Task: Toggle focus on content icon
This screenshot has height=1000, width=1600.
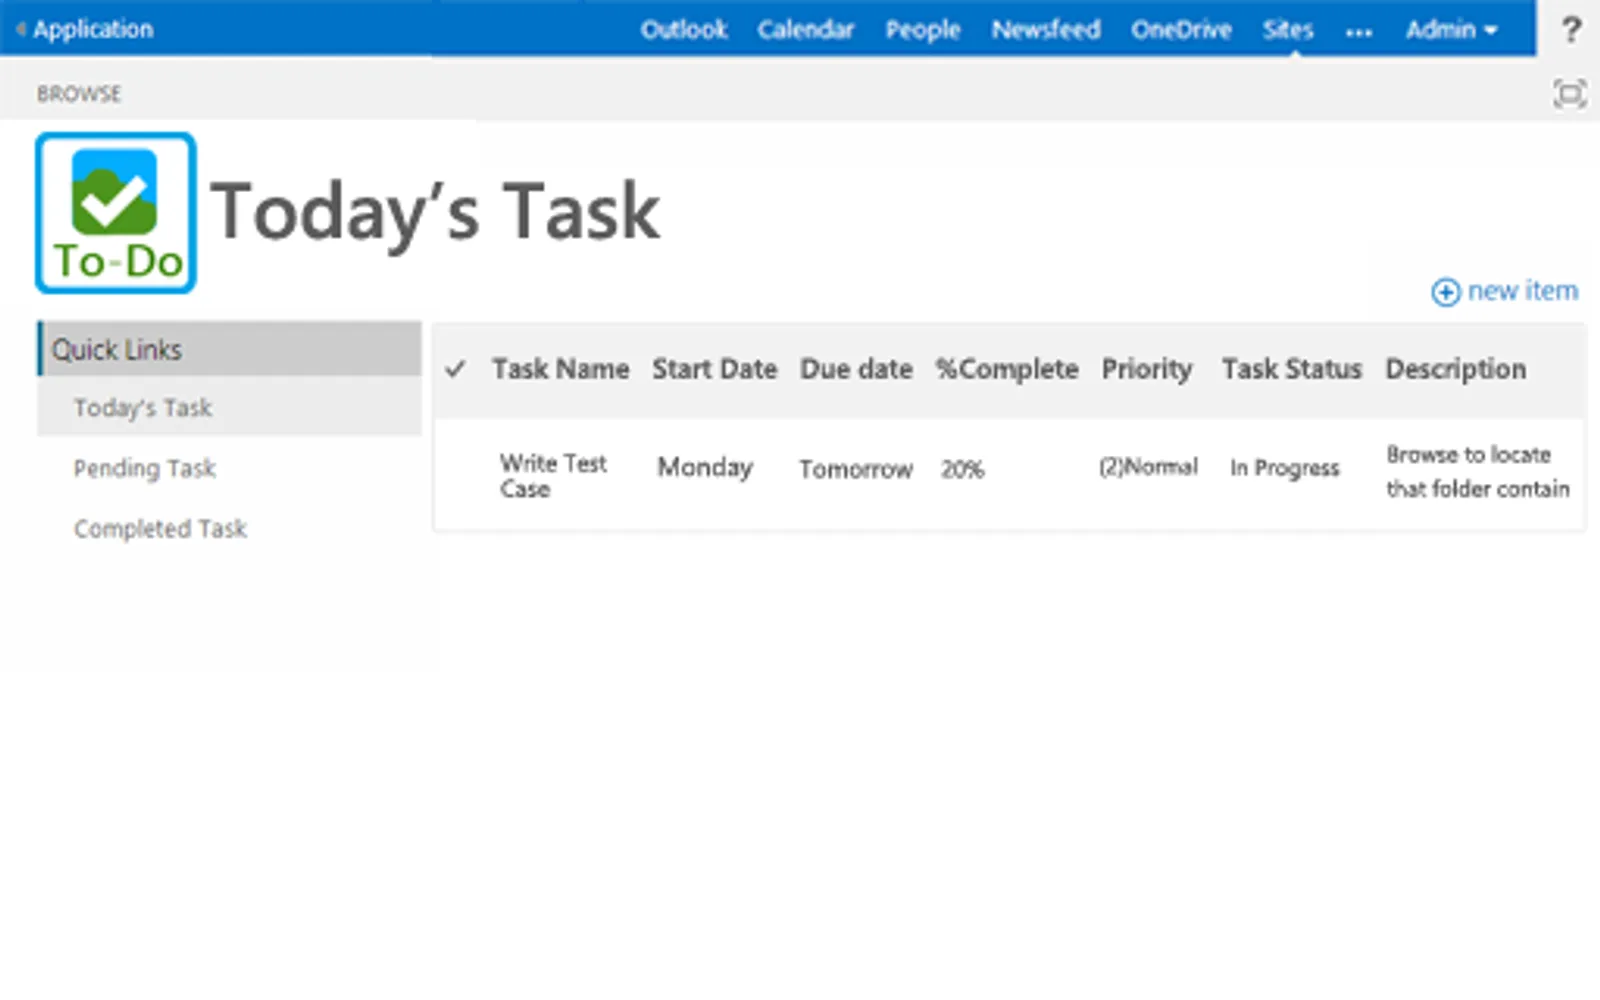Action: 1570,94
